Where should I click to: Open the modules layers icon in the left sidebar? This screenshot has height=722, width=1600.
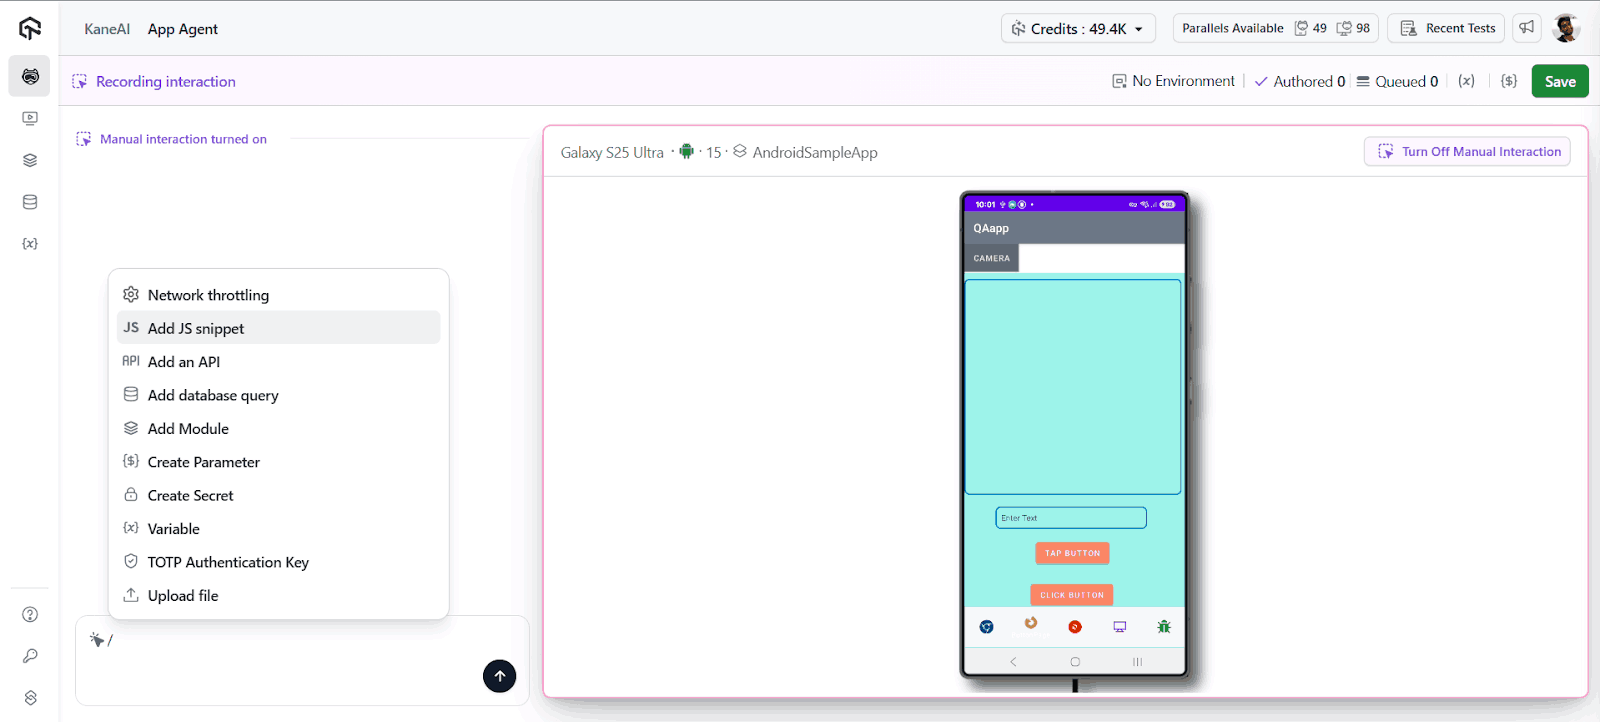[30, 160]
